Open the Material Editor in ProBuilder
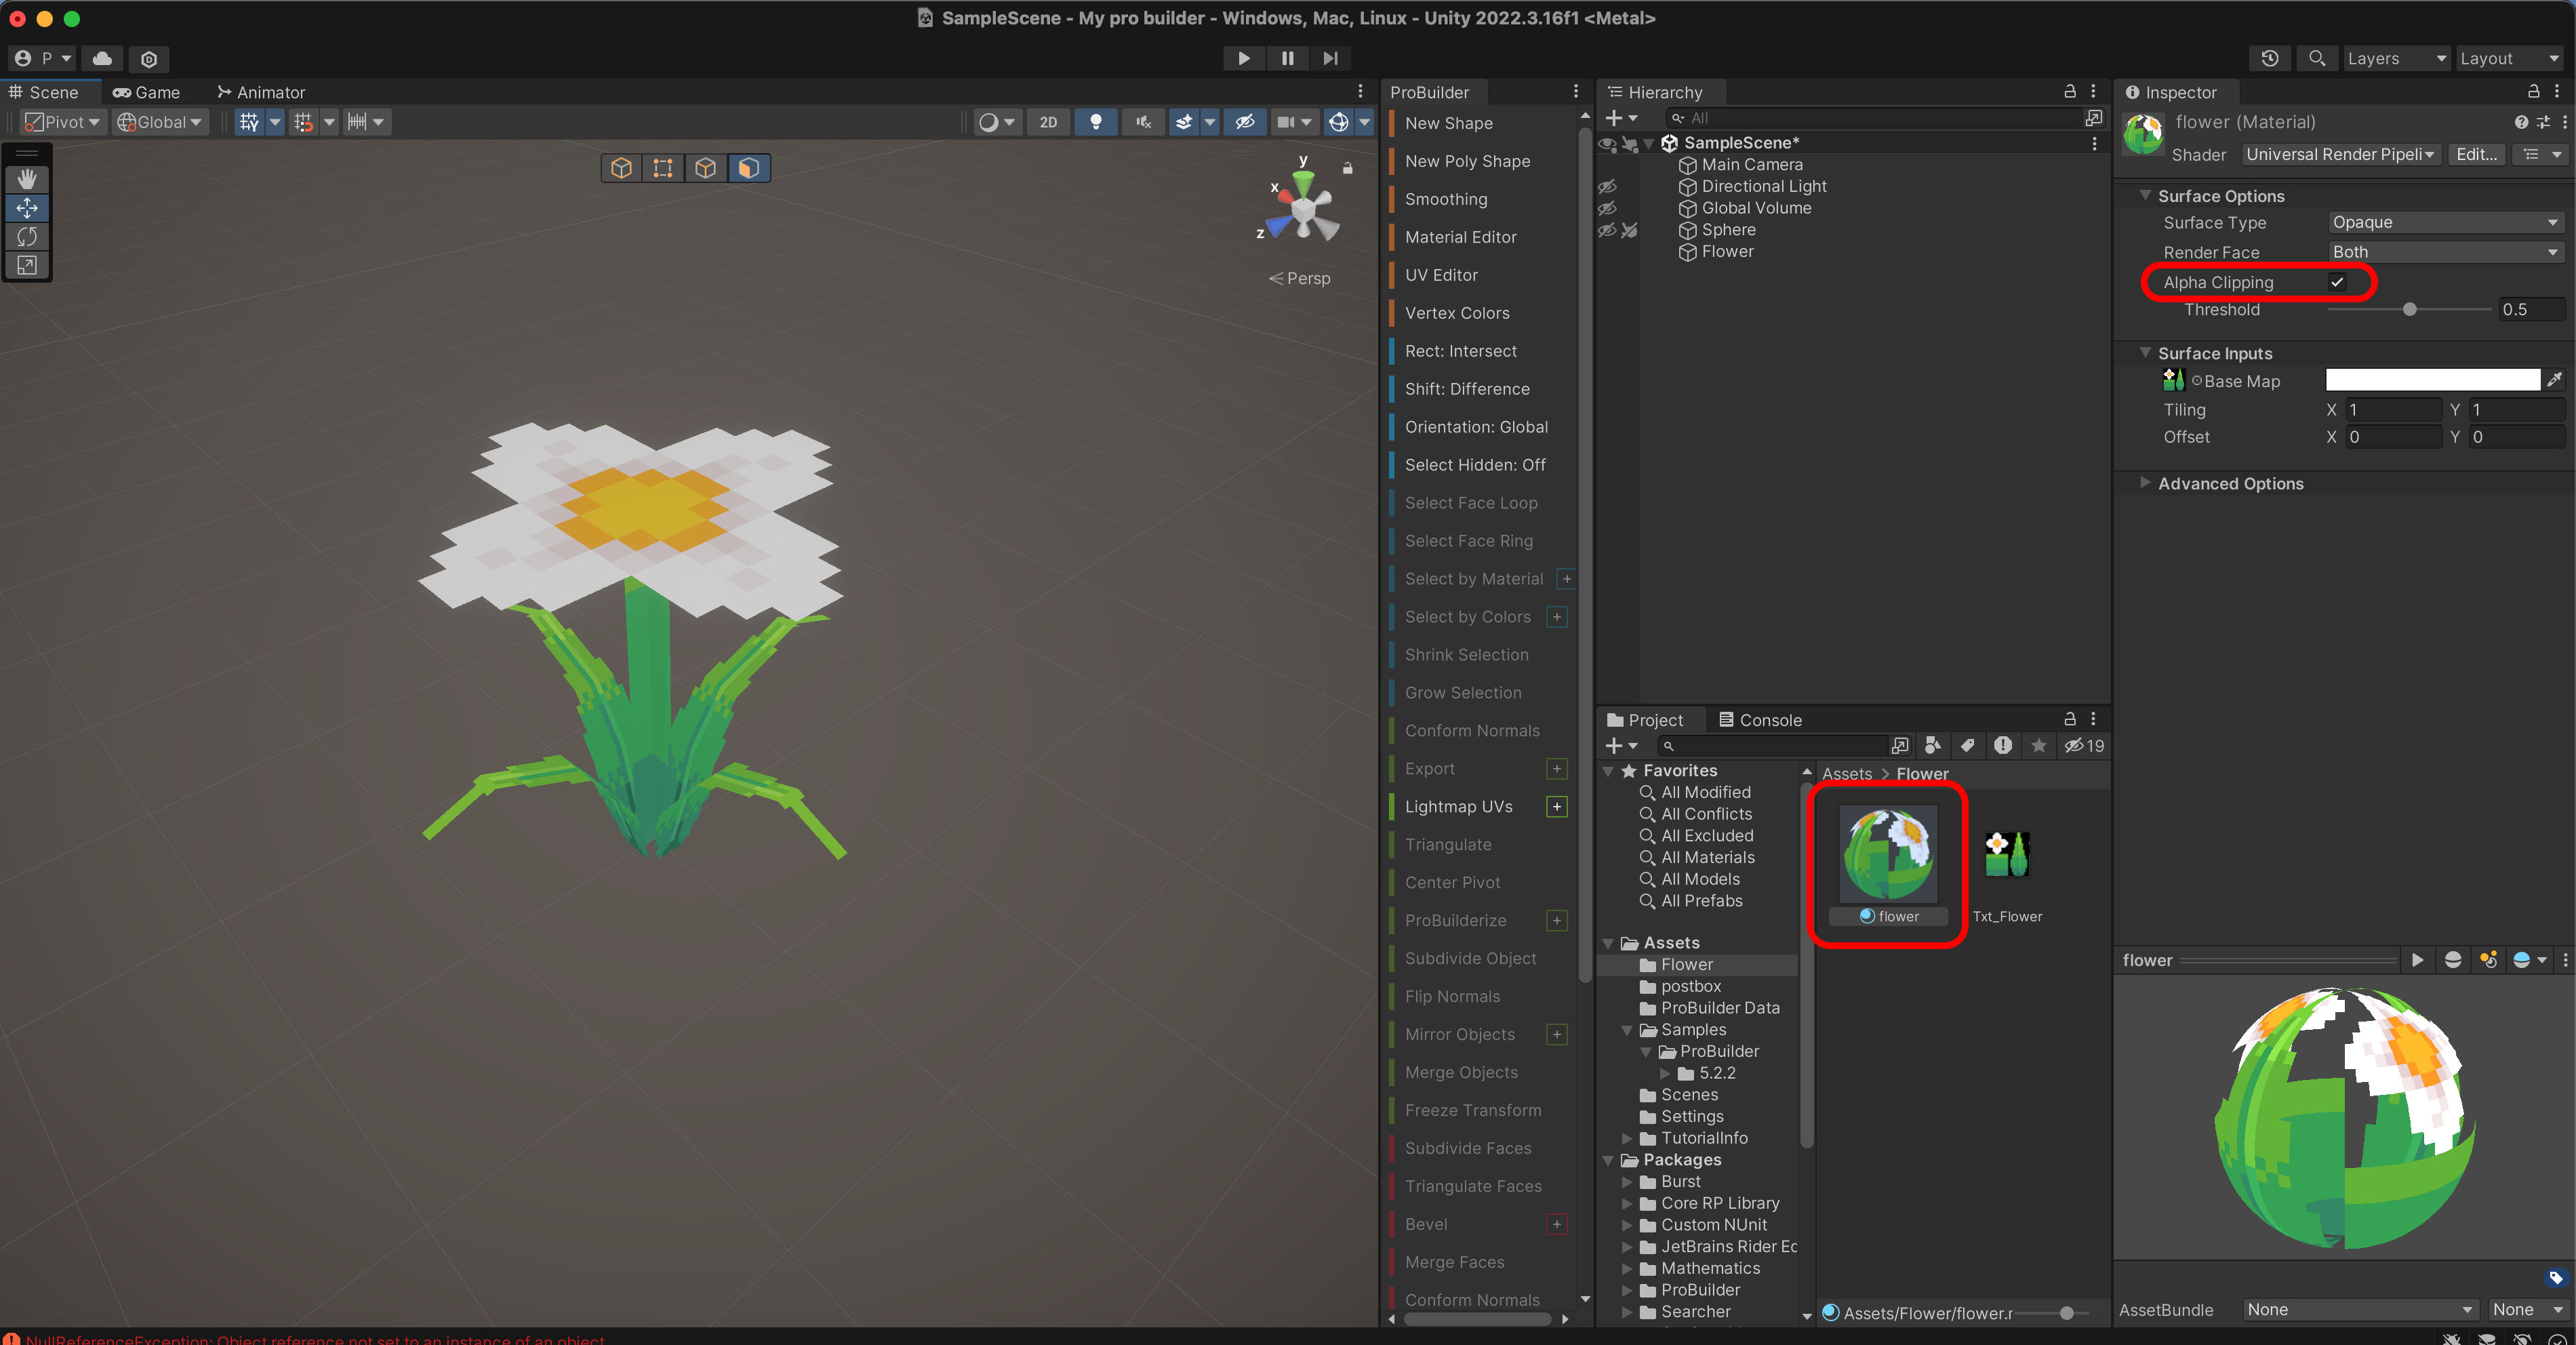The image size is (2576, 1345). 1460,237
